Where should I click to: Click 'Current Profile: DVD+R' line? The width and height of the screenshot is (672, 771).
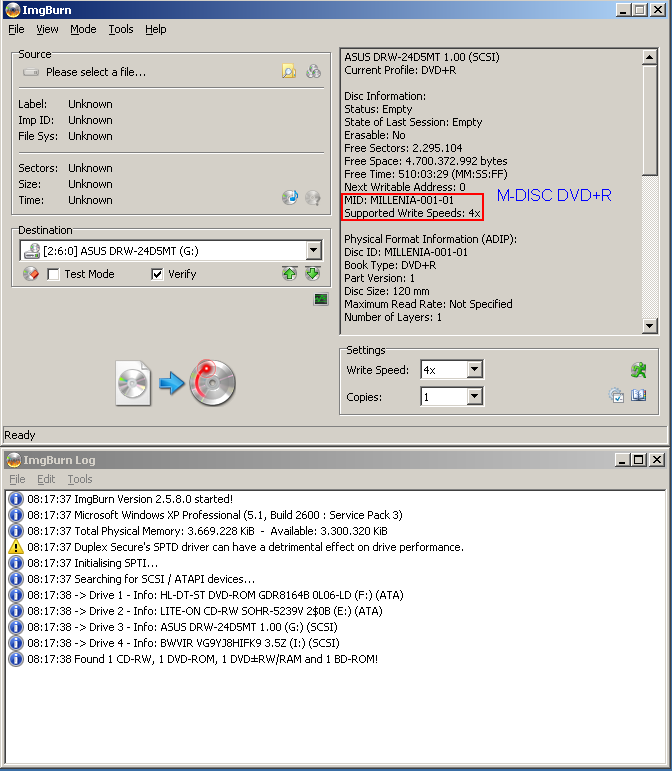click(400, 70)
